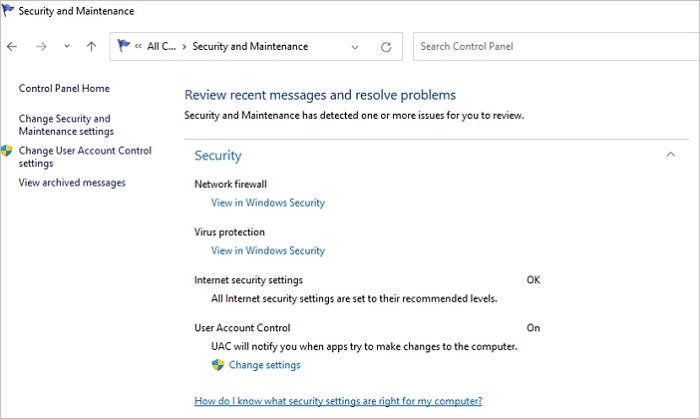Select the 'Virus protection' label
Image resolution: width=700 pixels, height=419 pixels.
pos(229,232)
